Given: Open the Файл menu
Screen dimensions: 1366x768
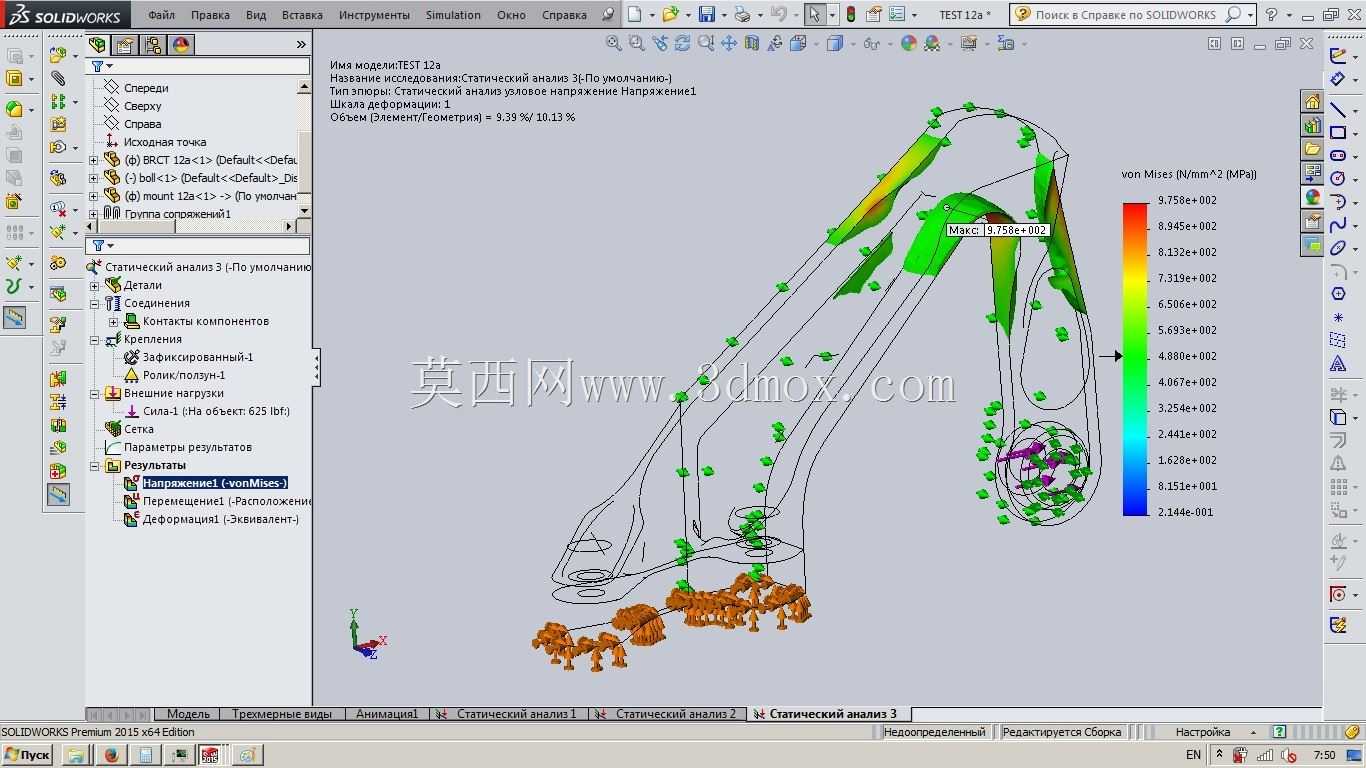Looking at the screenshot, I should click(x=161, y=15).
